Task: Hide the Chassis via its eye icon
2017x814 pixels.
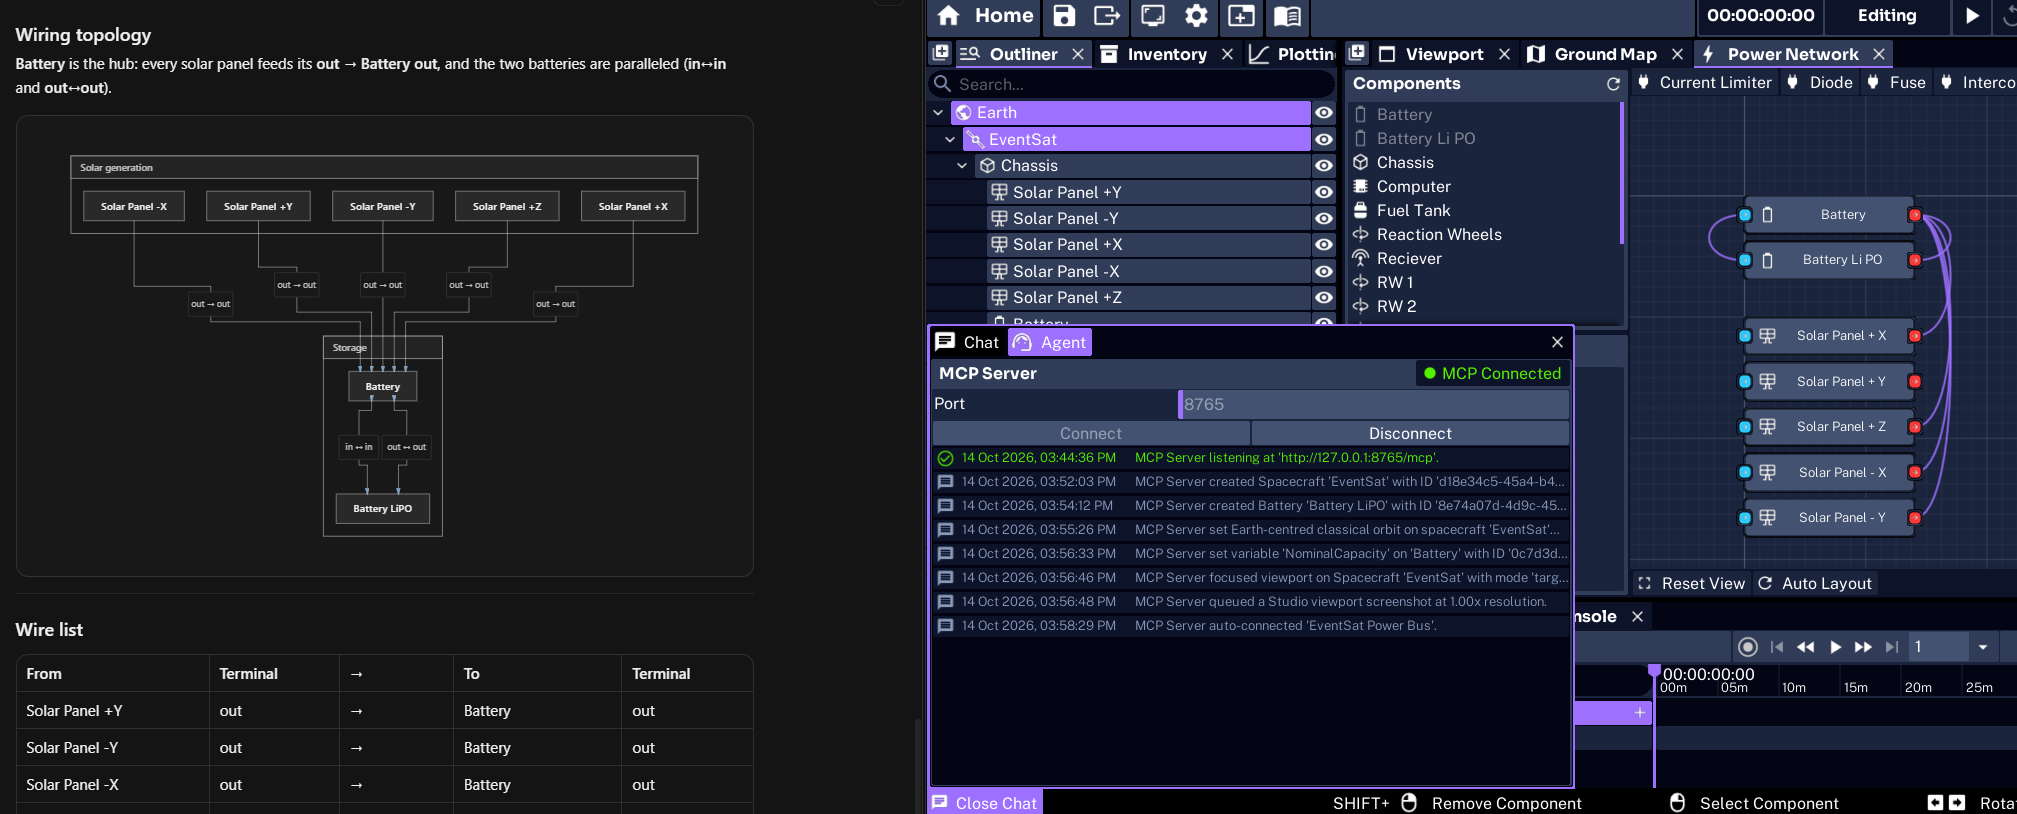Action: [1324, 166]
